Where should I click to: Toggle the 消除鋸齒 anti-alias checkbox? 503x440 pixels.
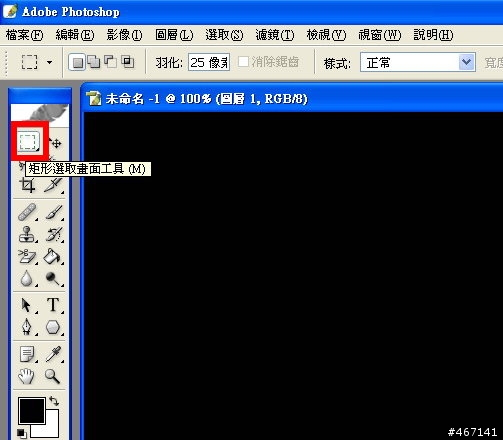tap(243, 62)
